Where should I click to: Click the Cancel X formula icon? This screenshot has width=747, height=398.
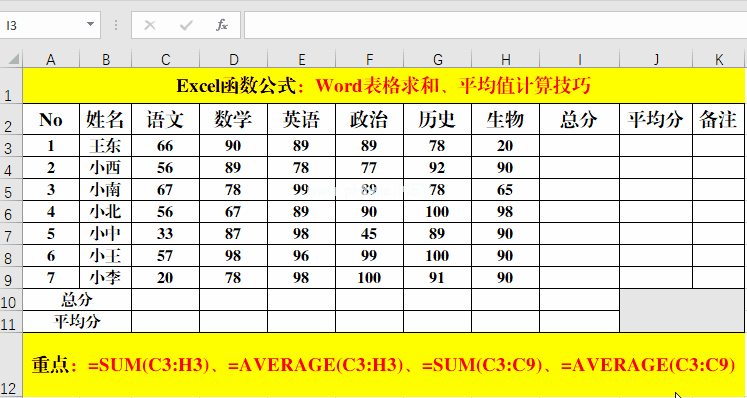(x=150, y=25)
